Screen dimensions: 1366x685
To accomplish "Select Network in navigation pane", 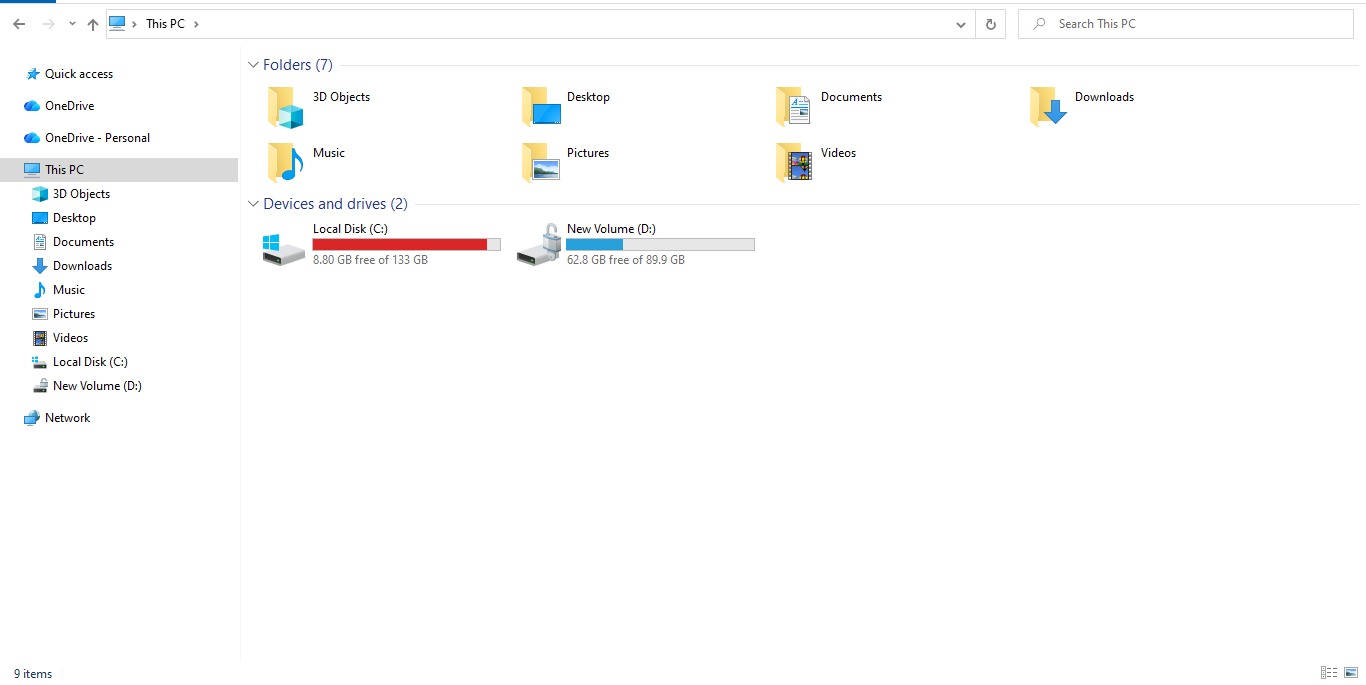I will (x=67, y=418).
